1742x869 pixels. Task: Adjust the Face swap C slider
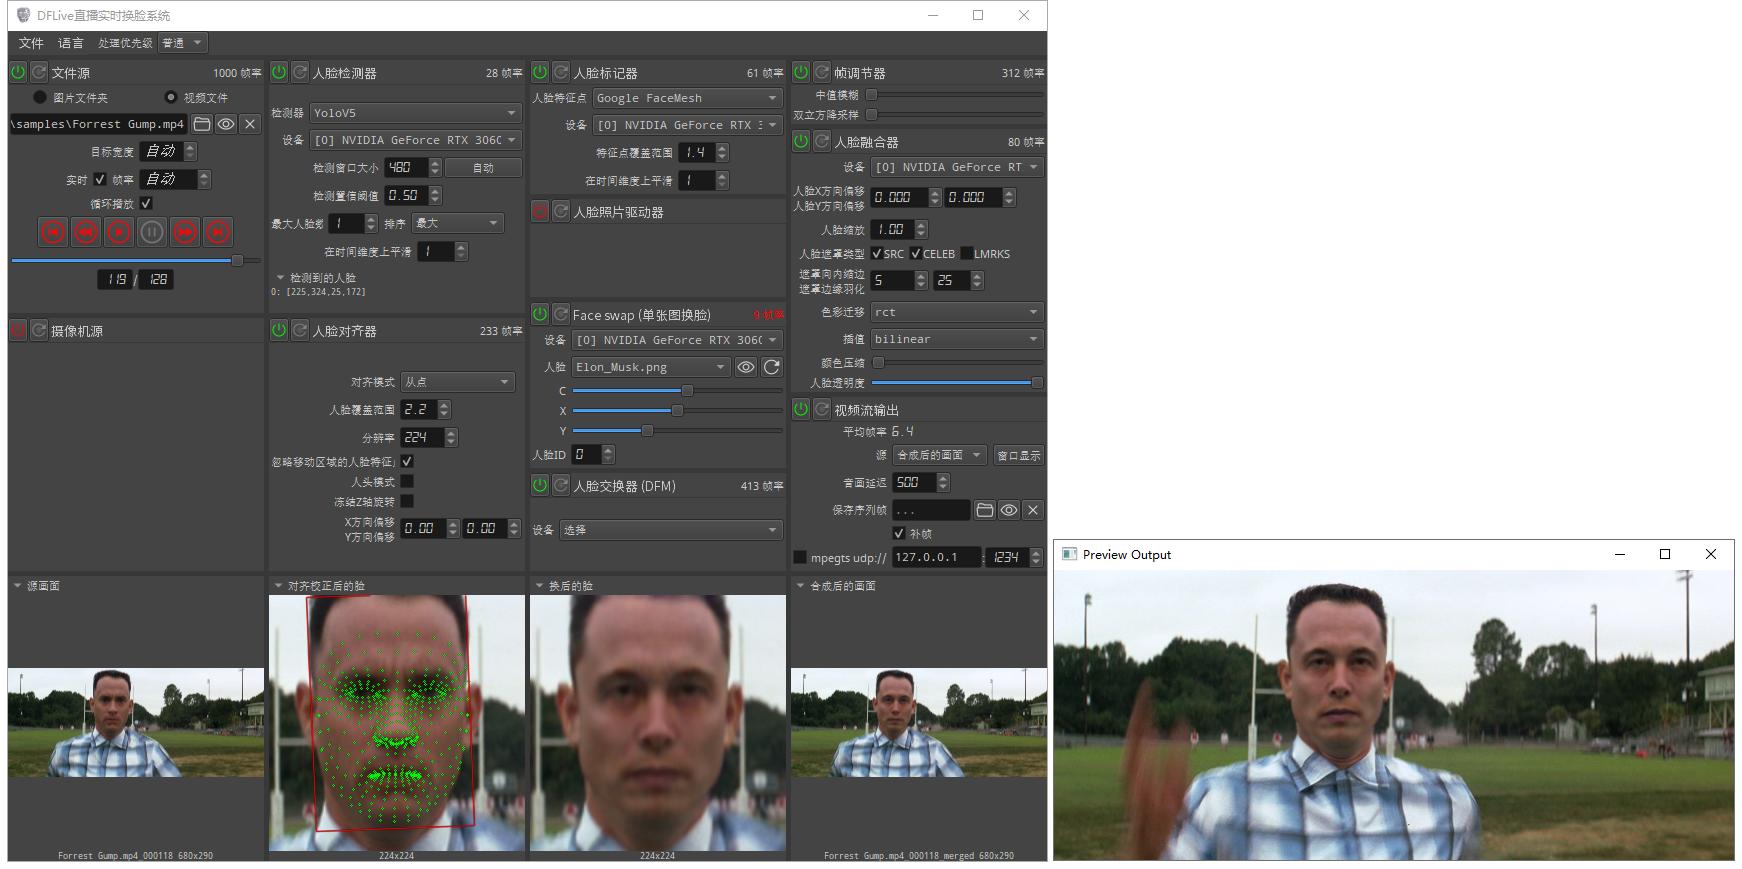pos(677,390)
